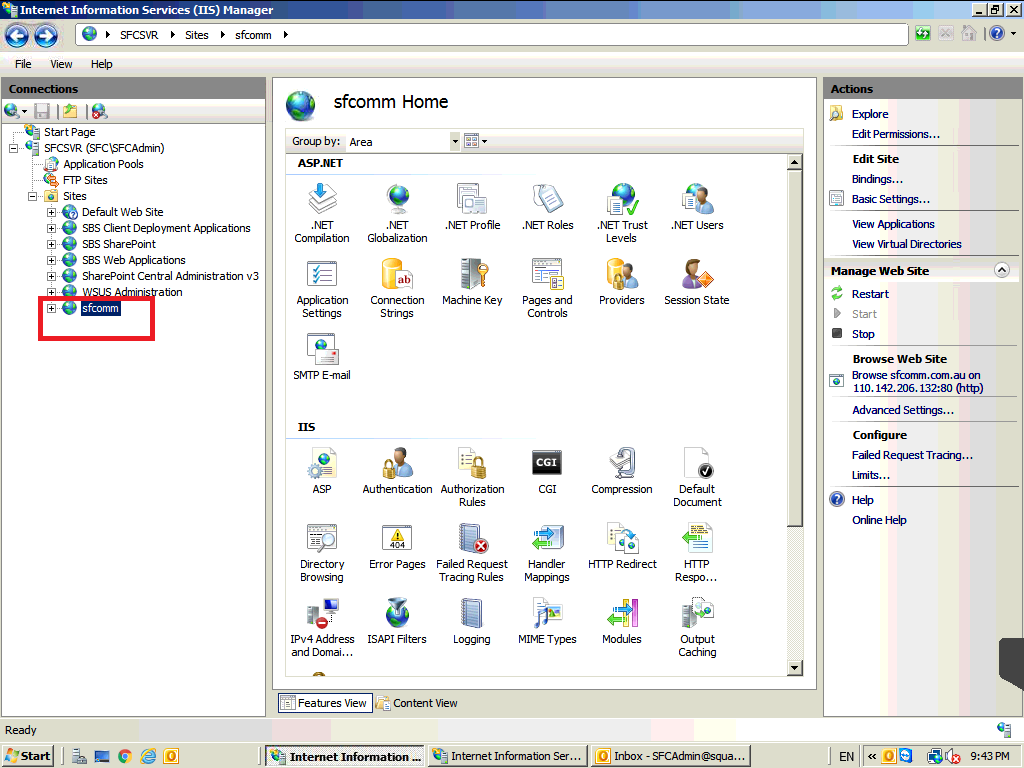Image resolution: width=1024 pixels, height=768 pixels.
Task: Open the Session State feature
Action: [x=697, y=282]
